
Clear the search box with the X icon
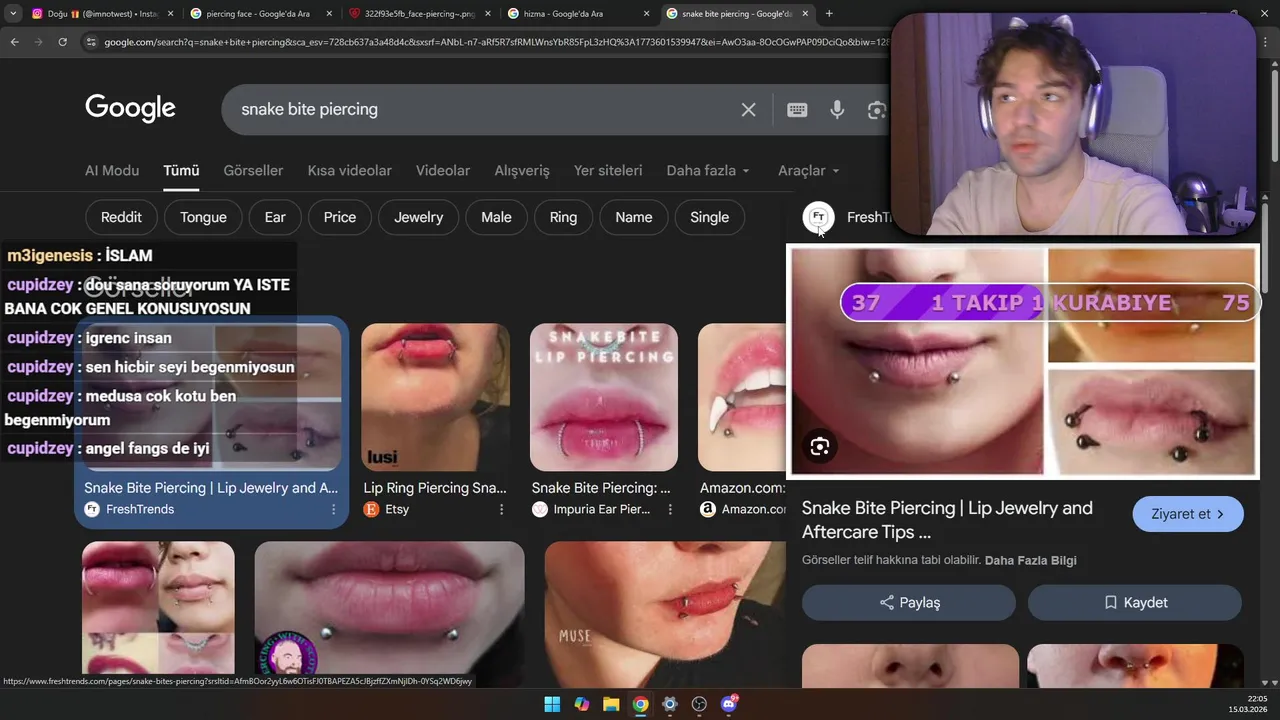(748, 110)
